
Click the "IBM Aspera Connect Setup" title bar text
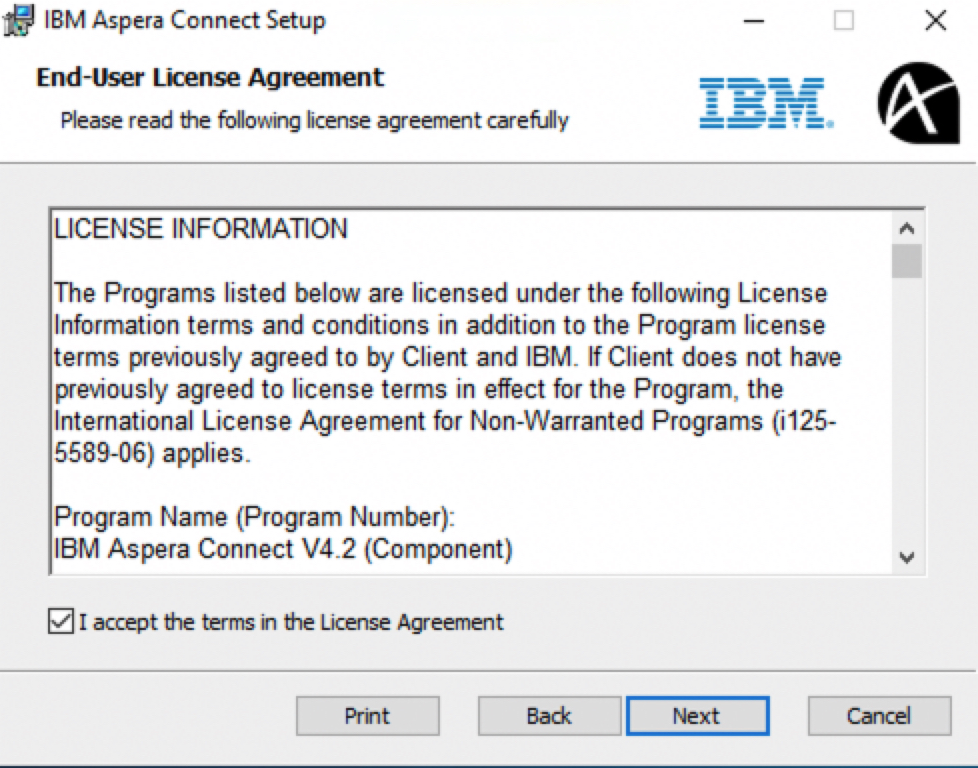pyautogui.click(x=185, y=21)
